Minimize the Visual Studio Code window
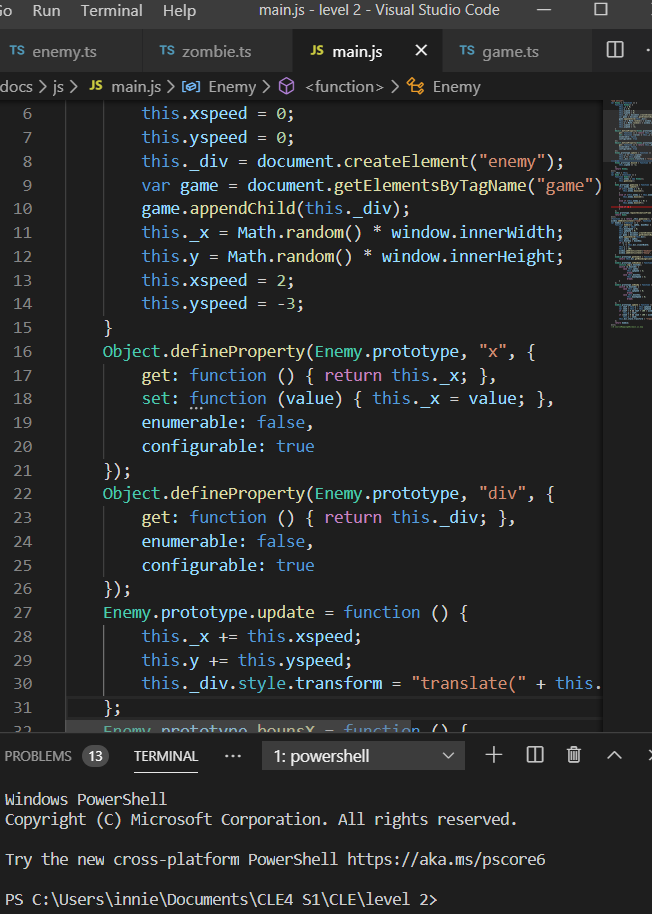652x914 pixels. [x=544, y=10]
